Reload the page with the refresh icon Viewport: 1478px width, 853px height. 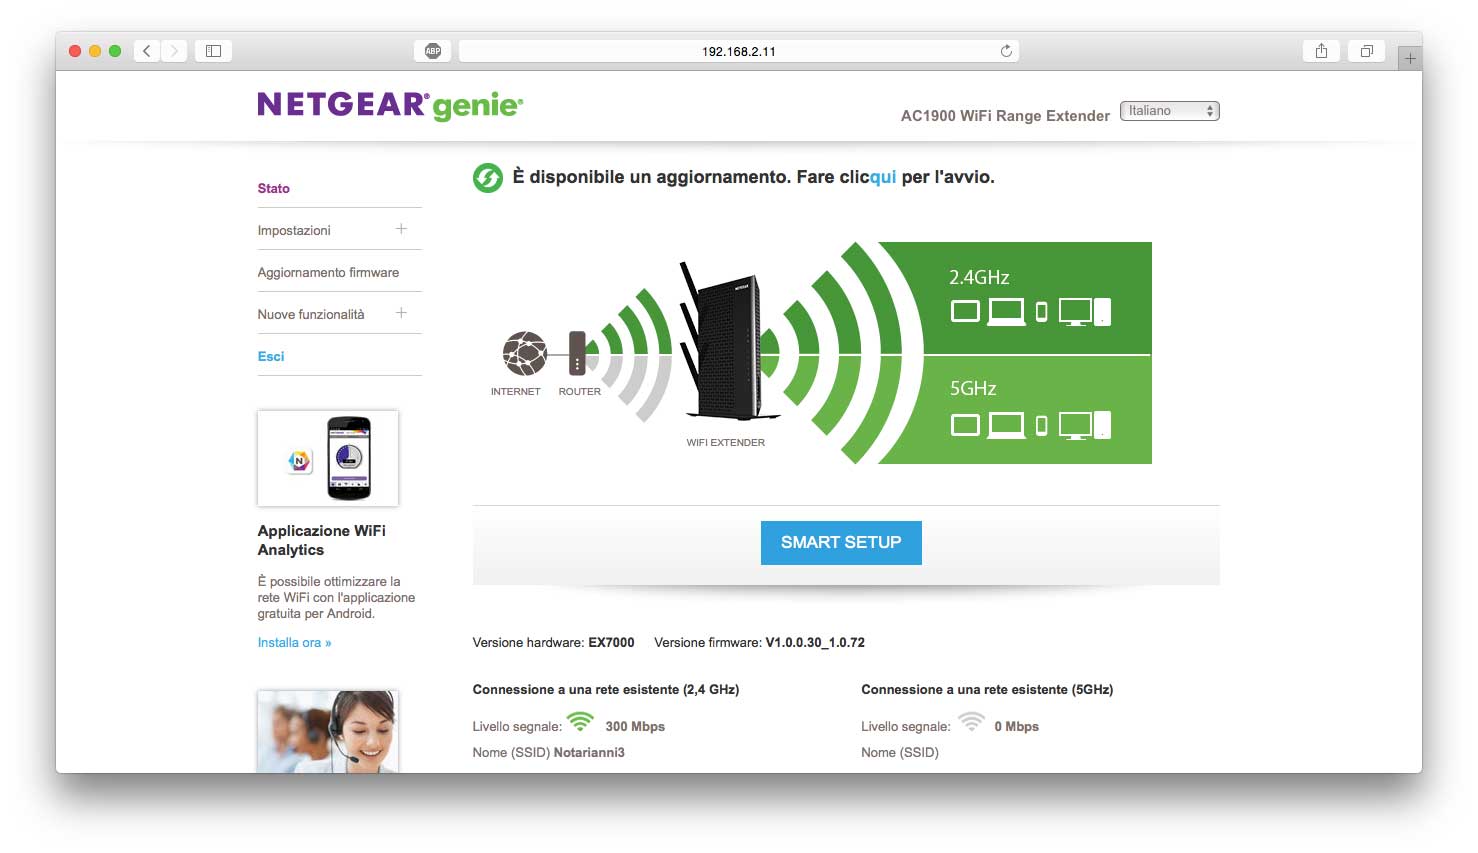pos(1006,51)
